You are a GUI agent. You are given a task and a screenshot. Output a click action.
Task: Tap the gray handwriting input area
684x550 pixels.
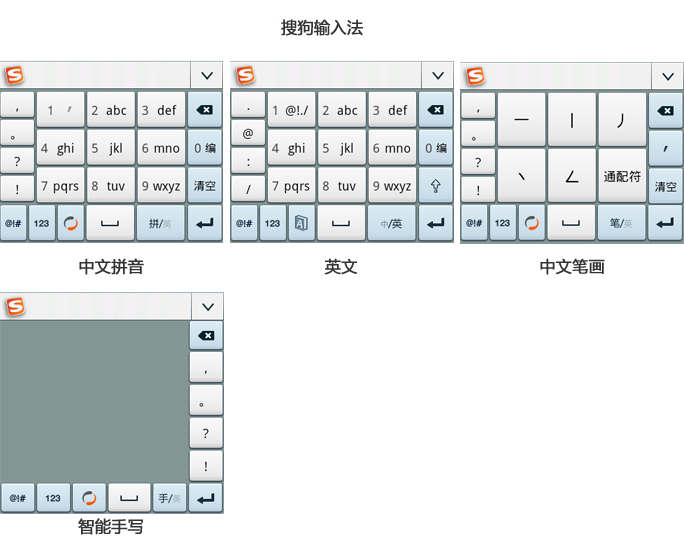(94, 400)
